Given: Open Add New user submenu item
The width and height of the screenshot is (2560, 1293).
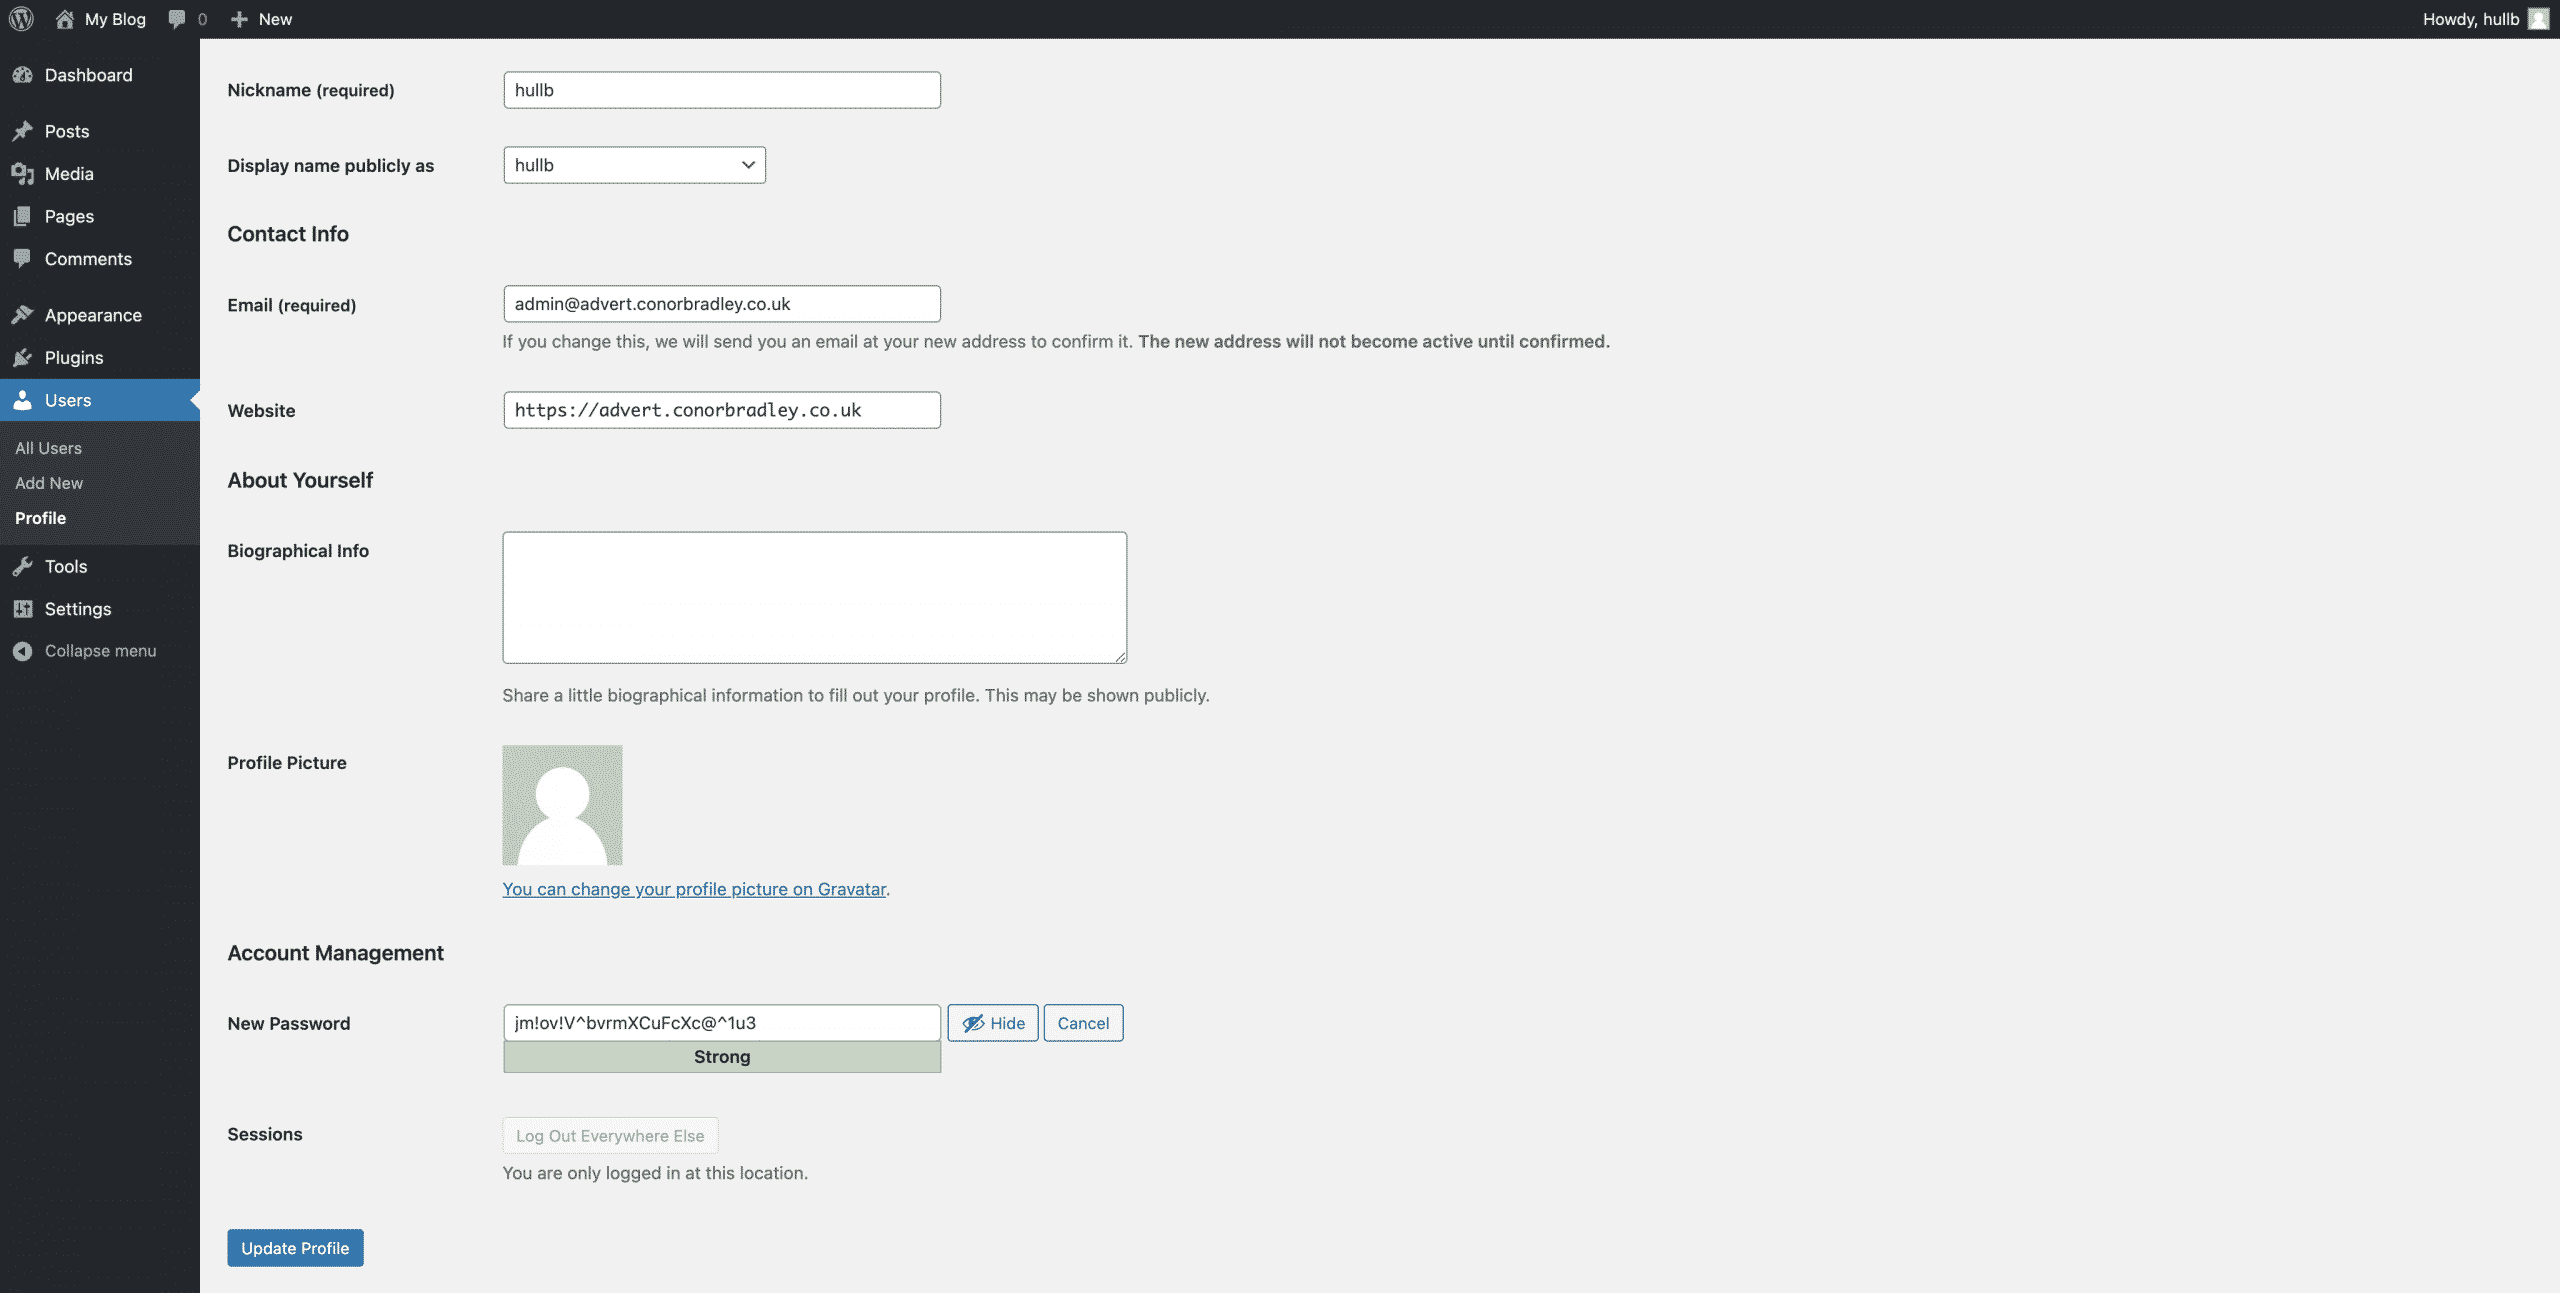Looking at the screenshot, I should (x=49, y=483).
